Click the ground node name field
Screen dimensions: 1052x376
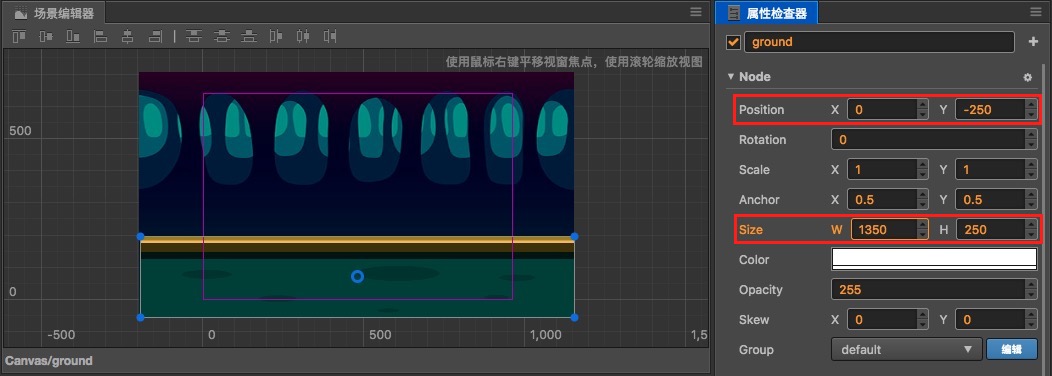879,42
